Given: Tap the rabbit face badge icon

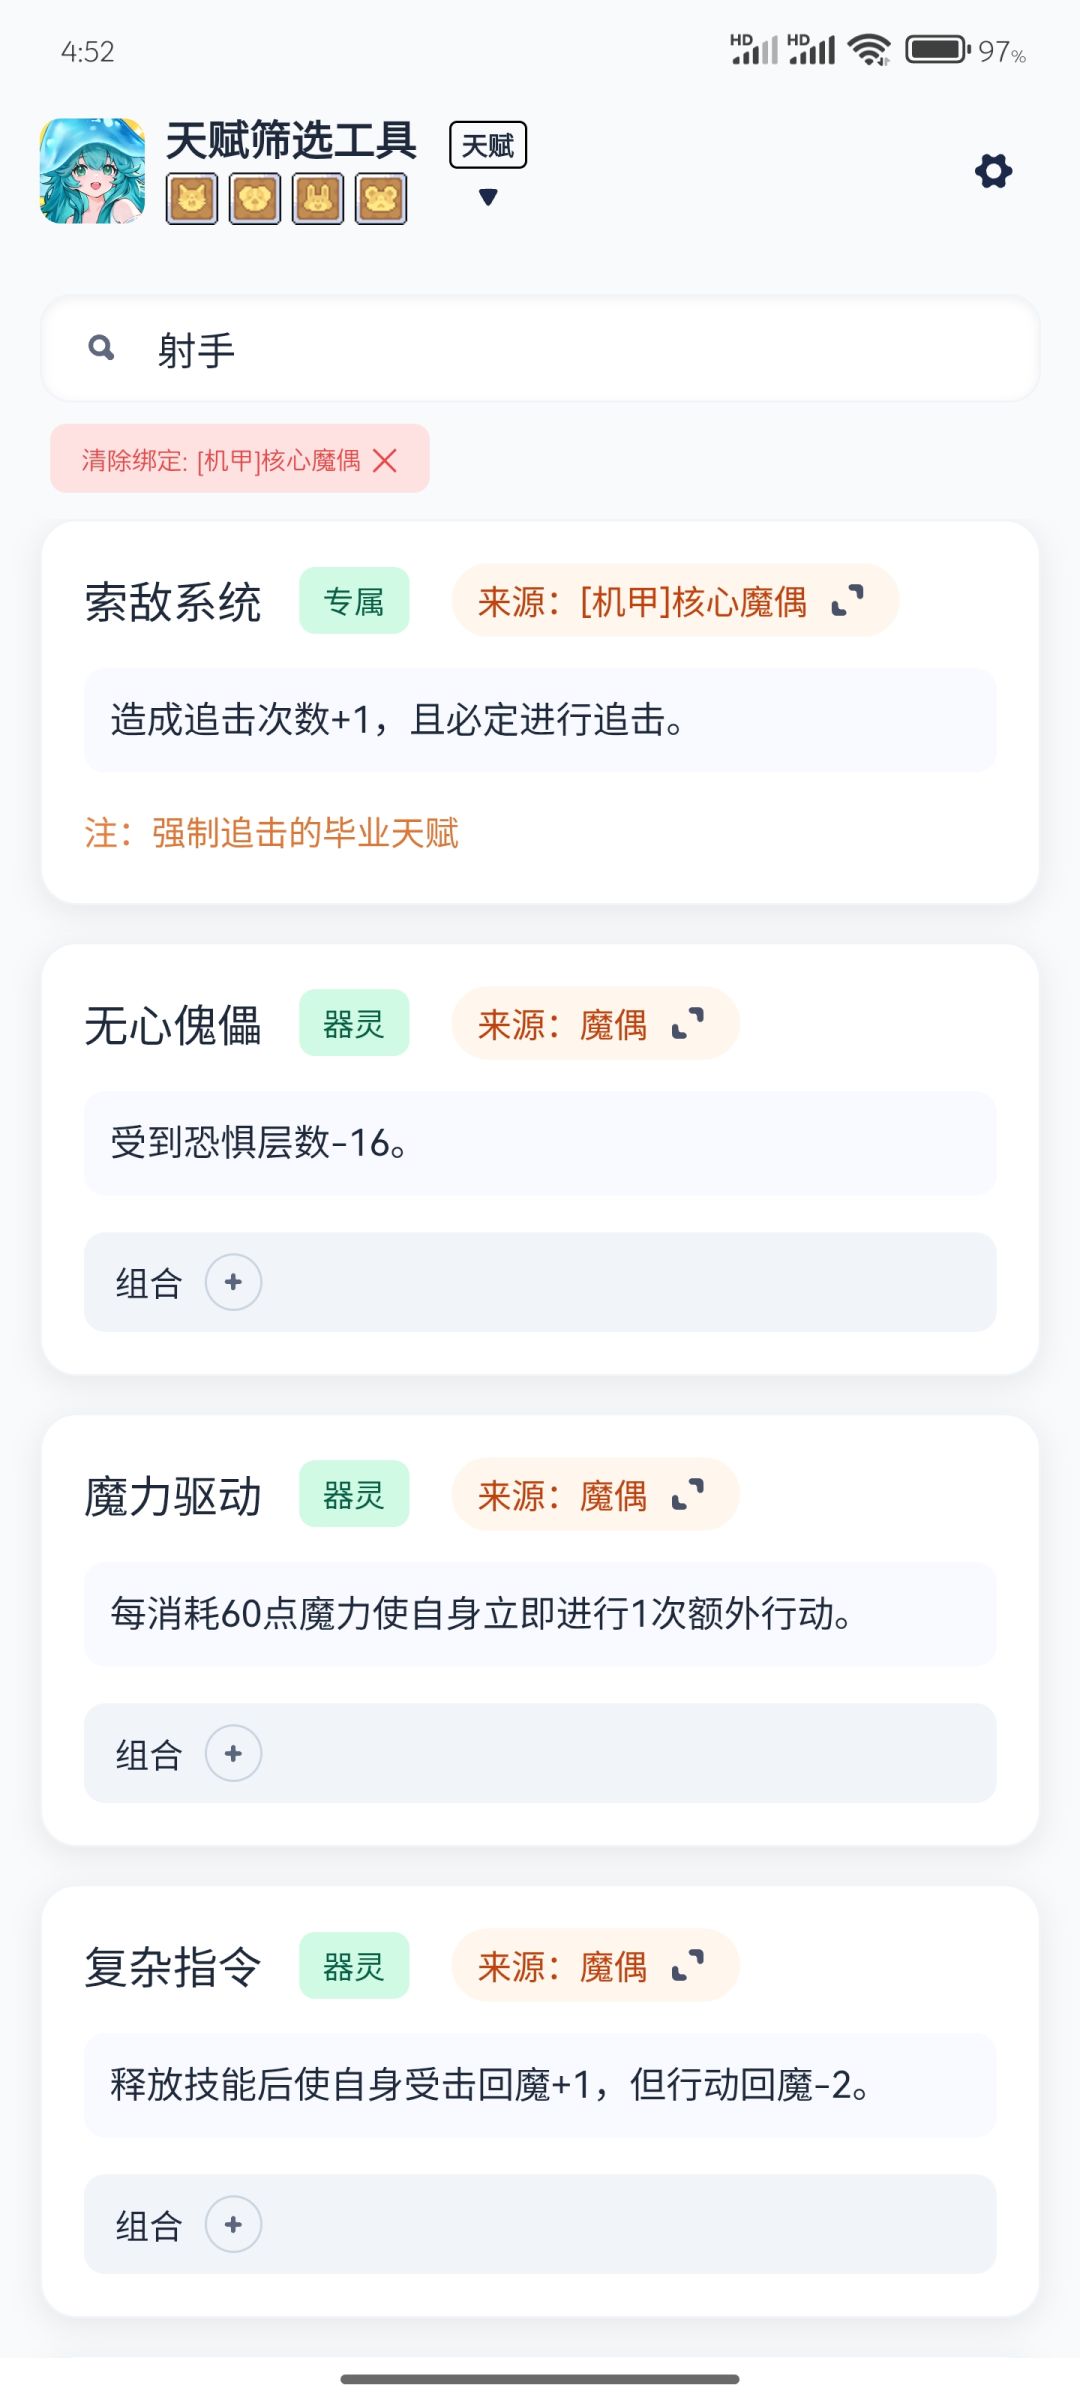Looking at the screenshot, I should pyautogui.click(x=318, y=198).
